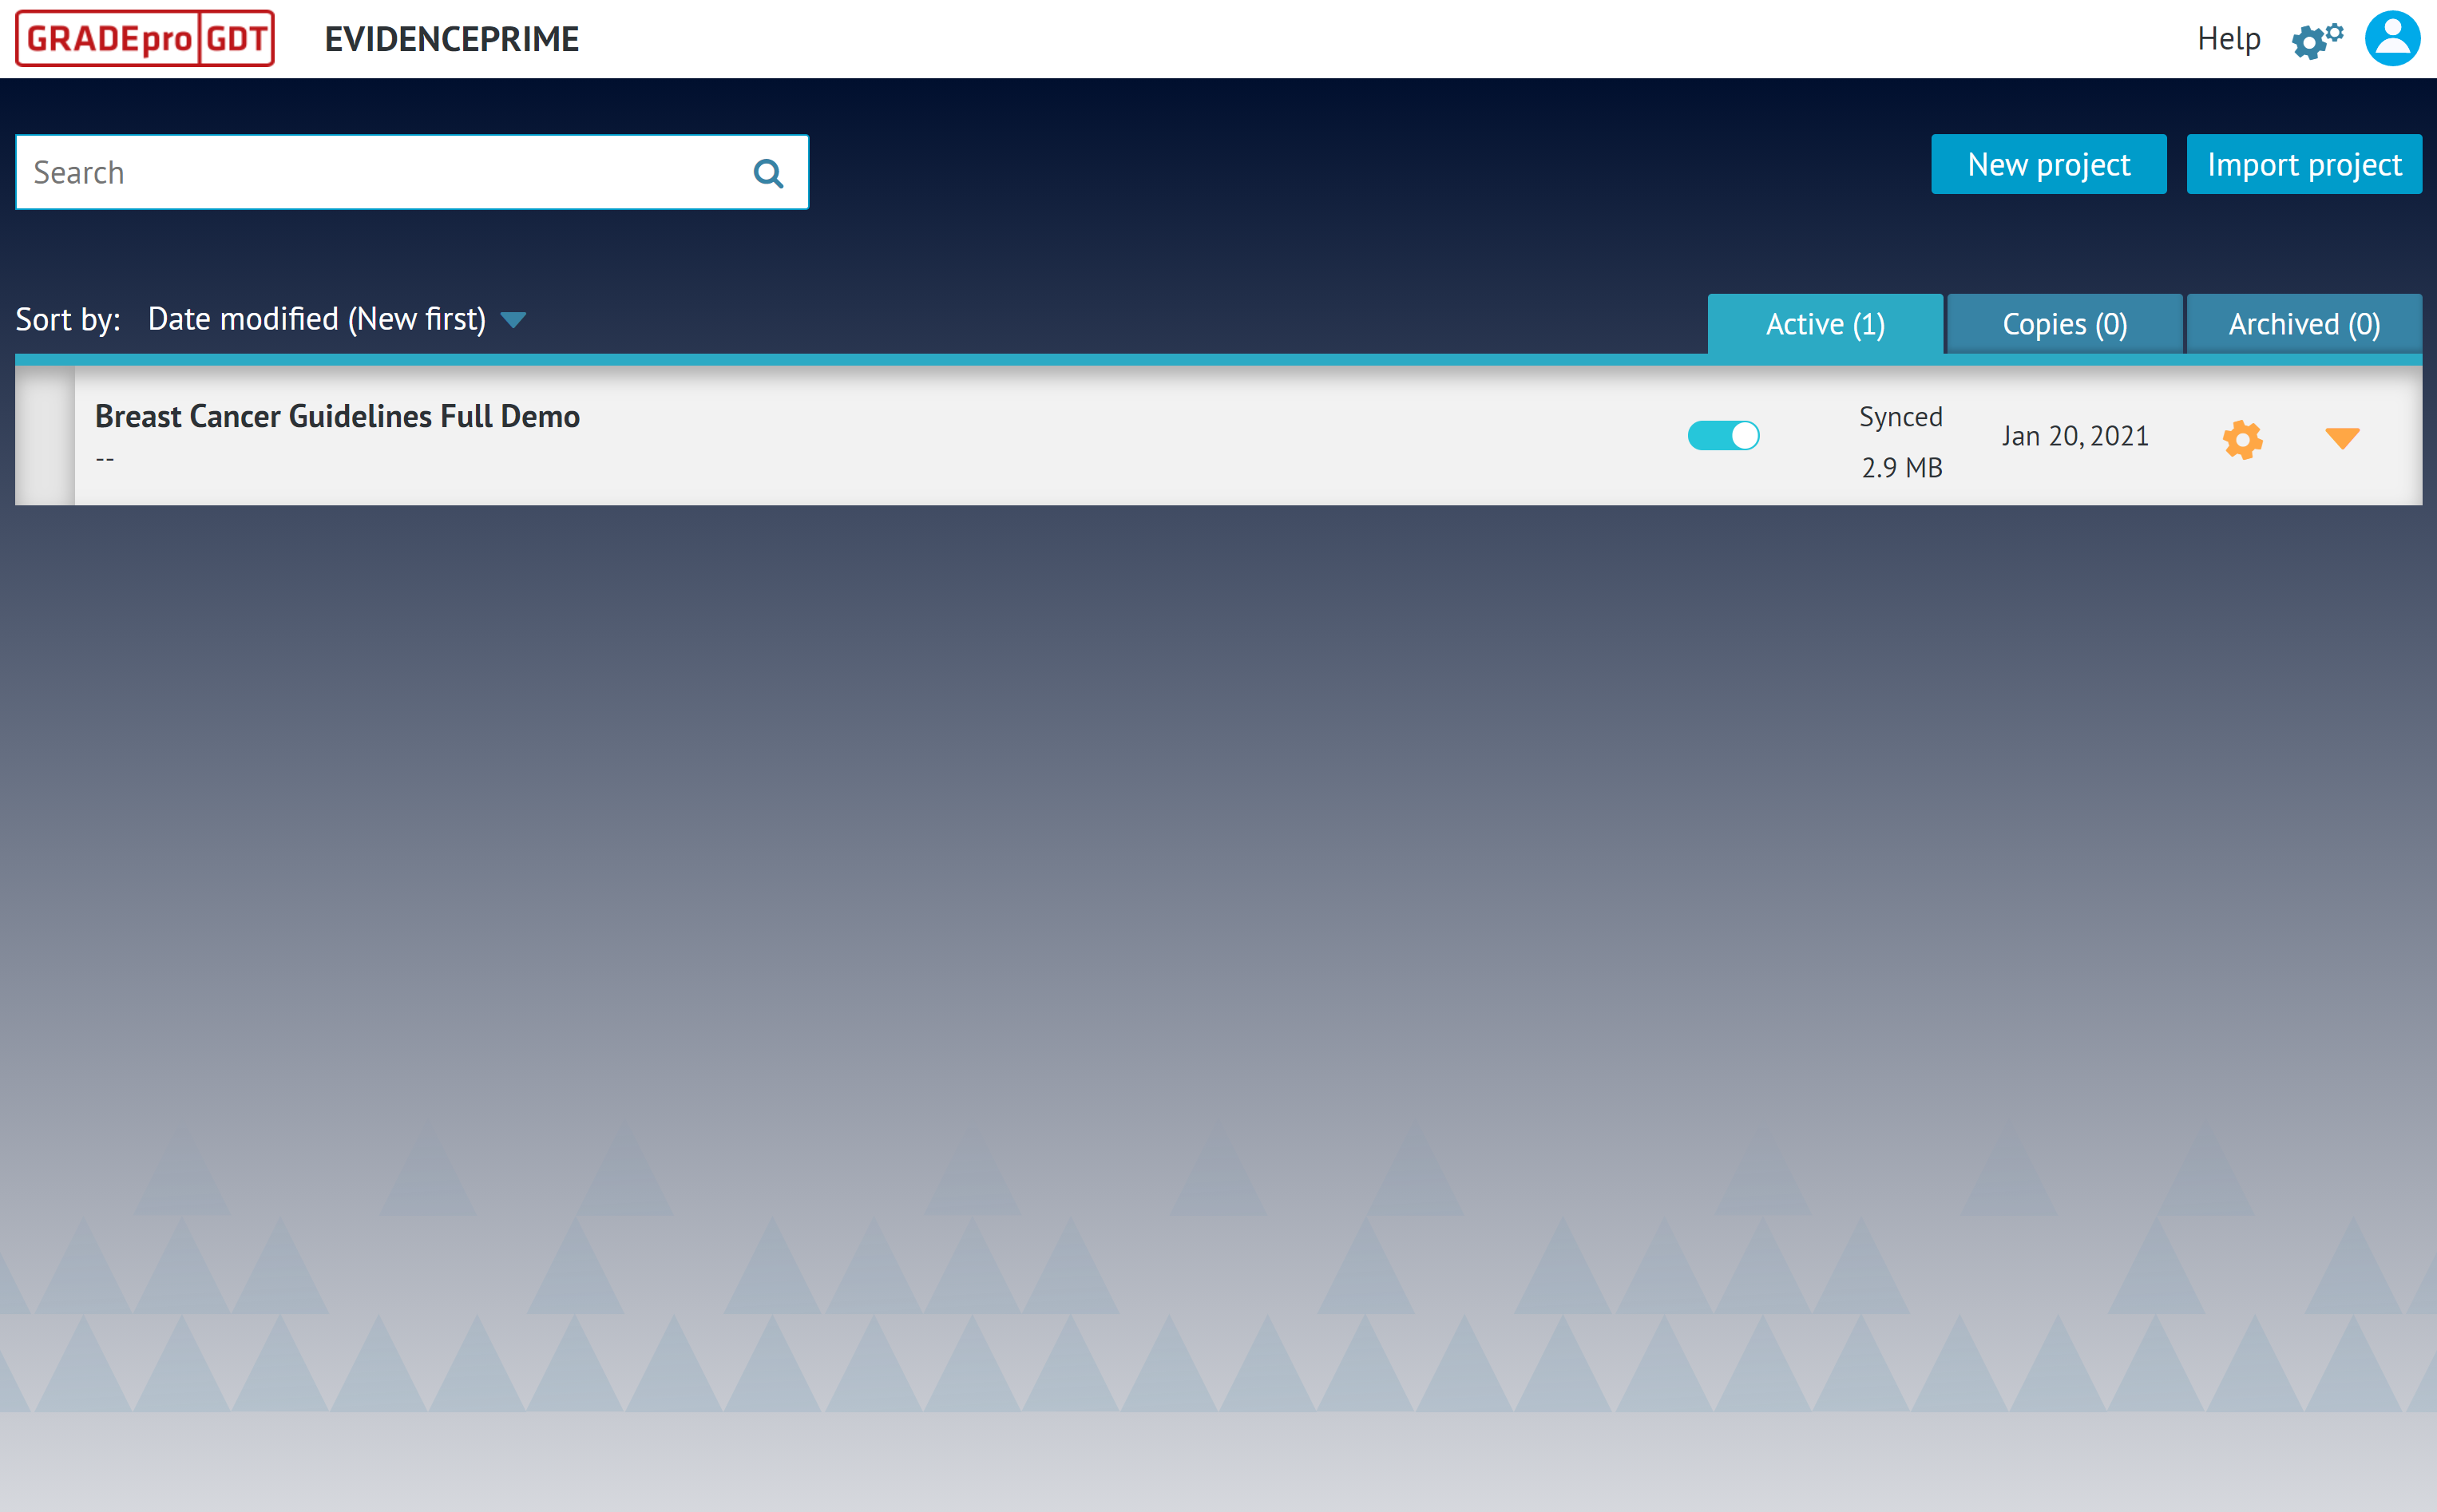Image resolution: width=2437 pixels, height=1512 pixels.
Task: Open the settings gears icon in header
Action: [2317, 40]
